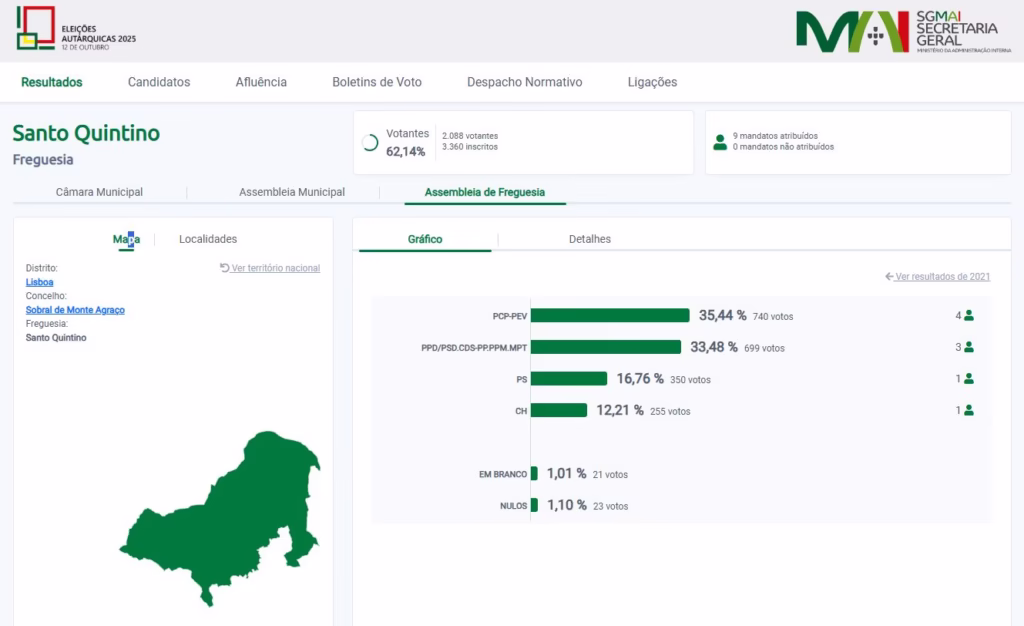Open Boletins de Voto section
The image size is (1024, 626).
[x=377, y=82]
